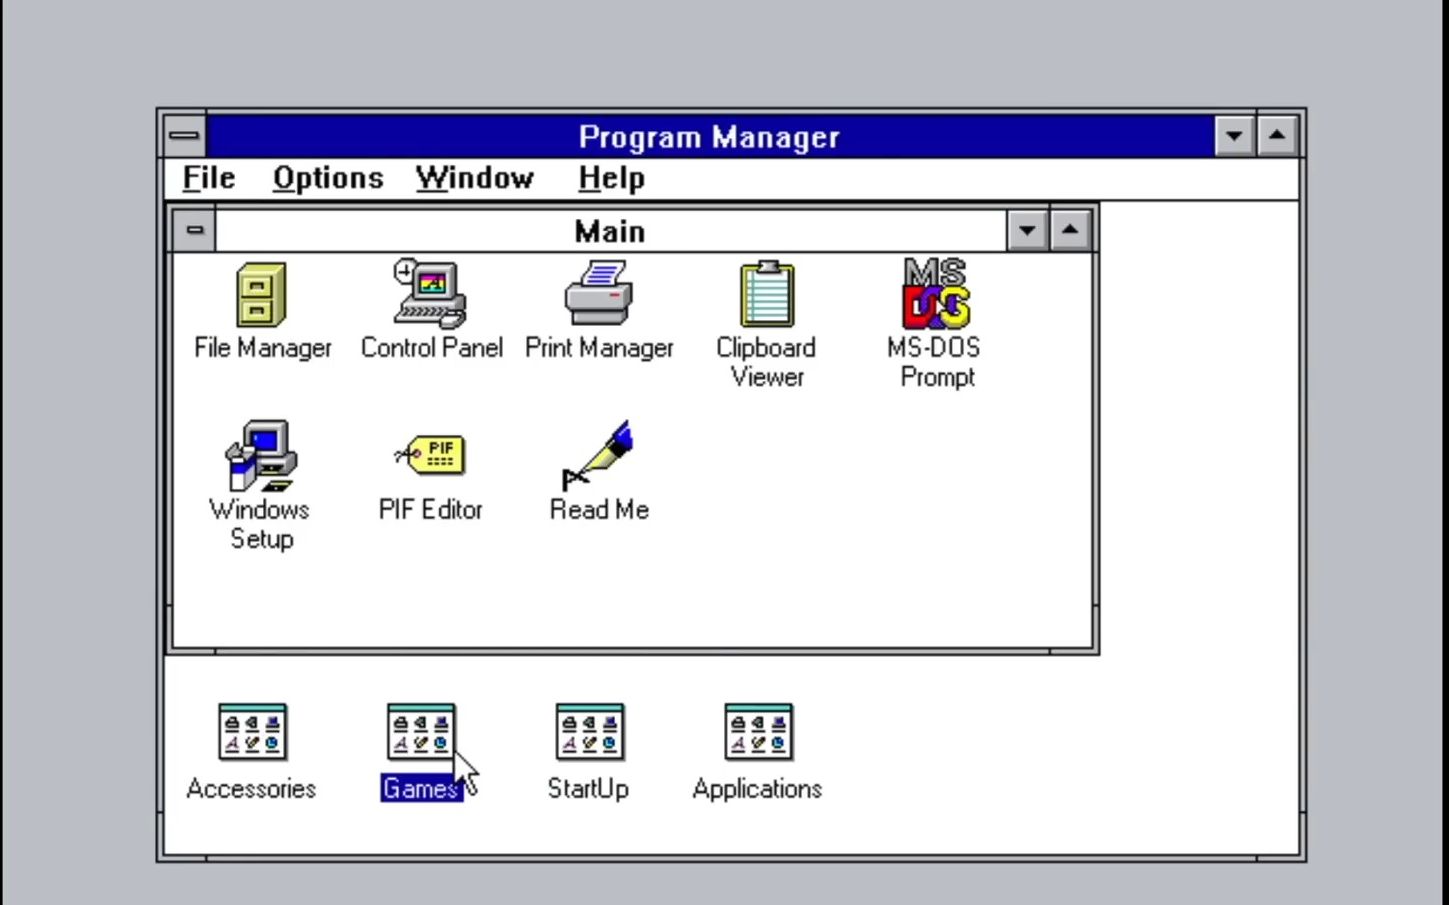Click the 'Control Panel' label text
Image resolution: width=1449 pixels, height=905 pixels.
[431, 348]
